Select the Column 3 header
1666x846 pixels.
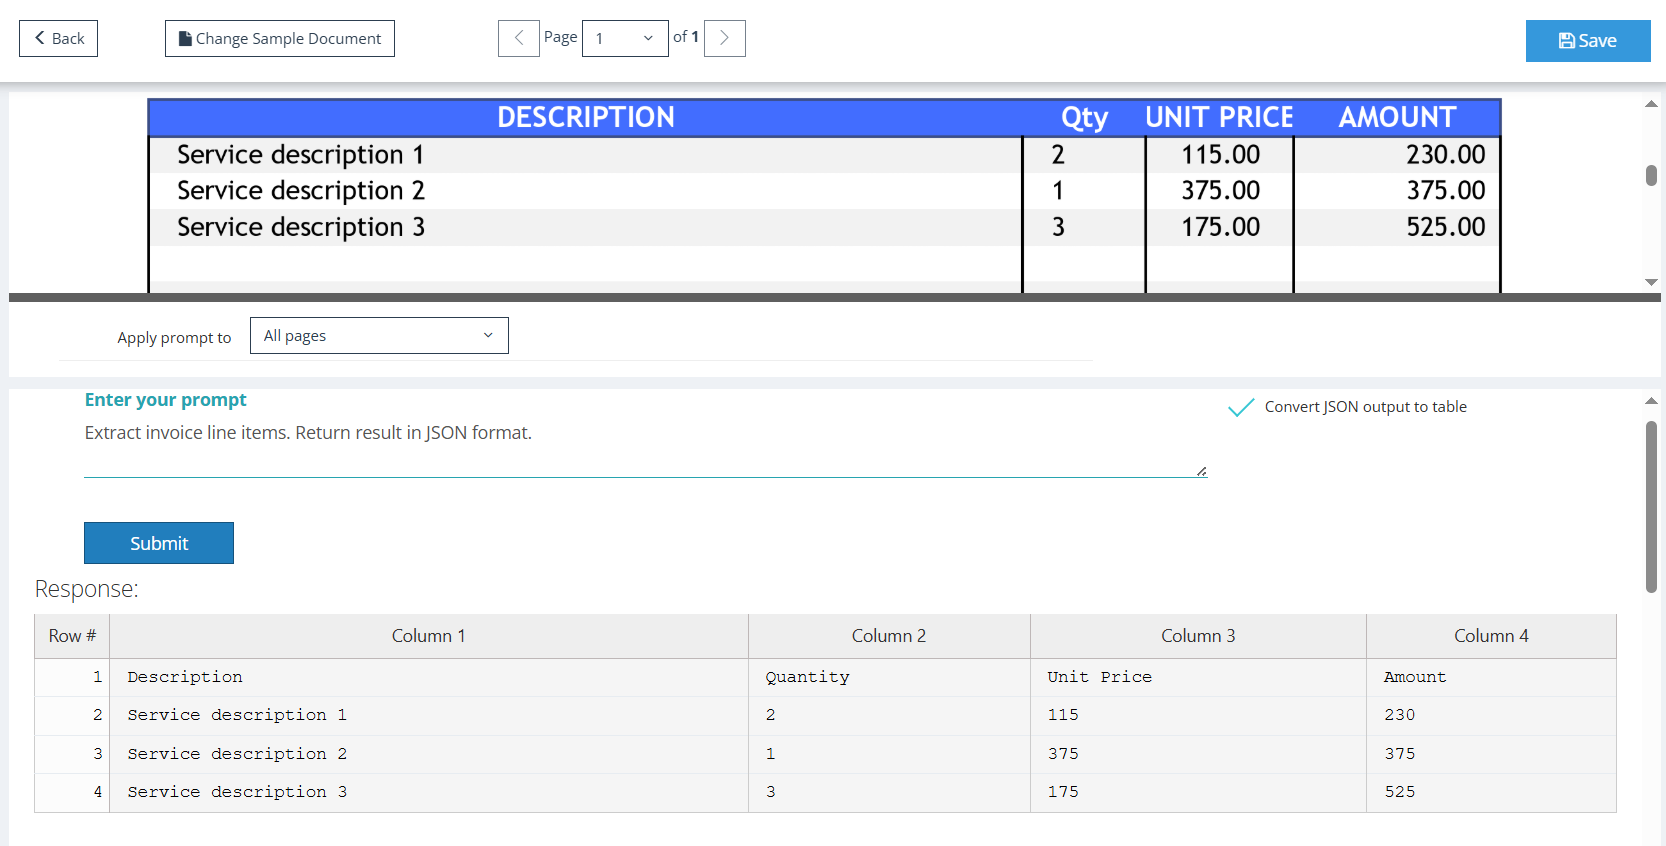[x=1198, y=636]
